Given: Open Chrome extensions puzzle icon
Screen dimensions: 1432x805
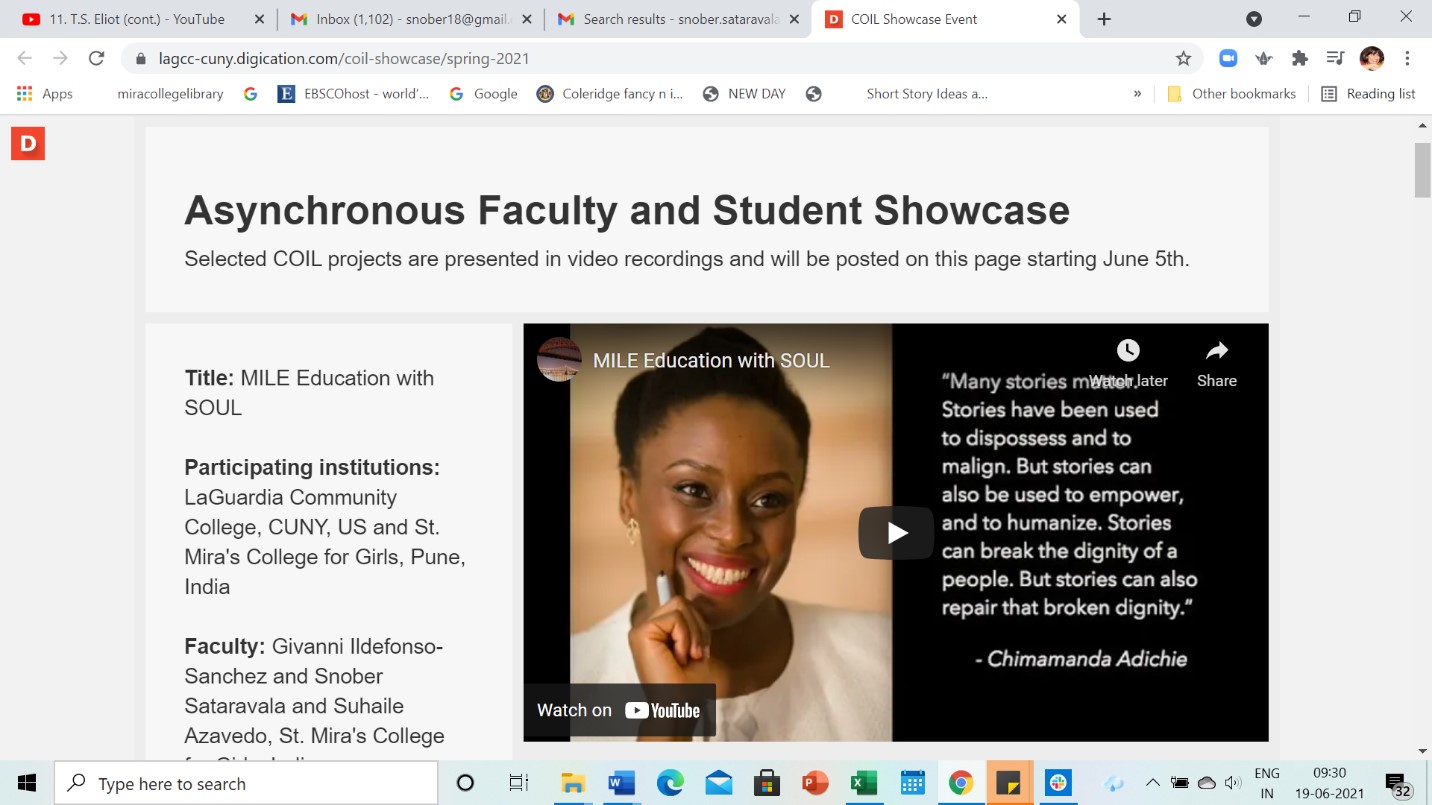Looking at the screenshot, I should click(1300, 59).
